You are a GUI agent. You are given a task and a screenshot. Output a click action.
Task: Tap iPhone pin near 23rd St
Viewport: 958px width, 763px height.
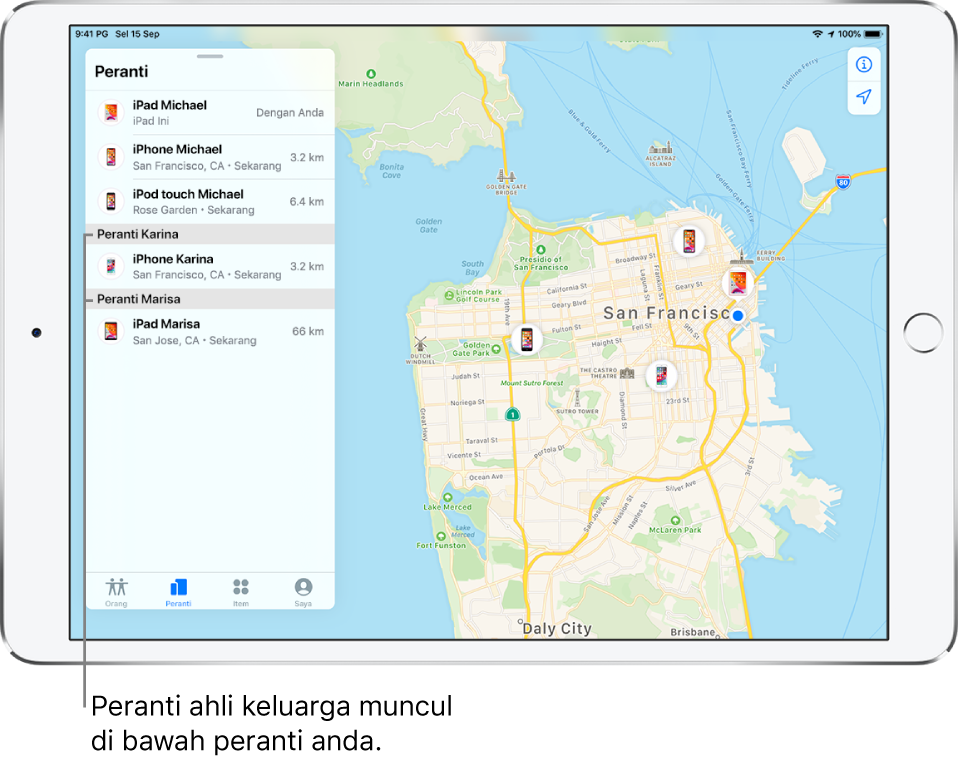pyautogui.click(x=661, y=375)
